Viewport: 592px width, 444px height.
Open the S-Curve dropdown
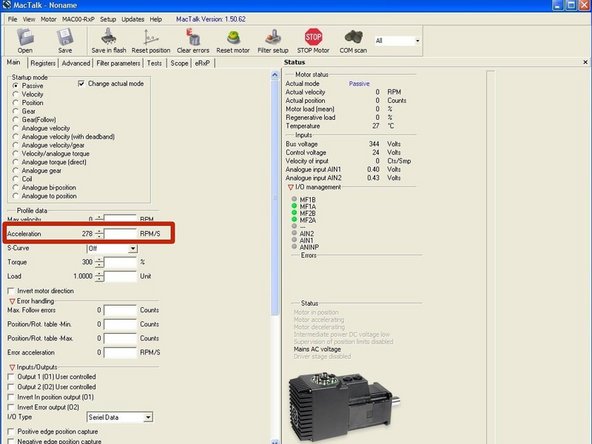pos(133,248)
